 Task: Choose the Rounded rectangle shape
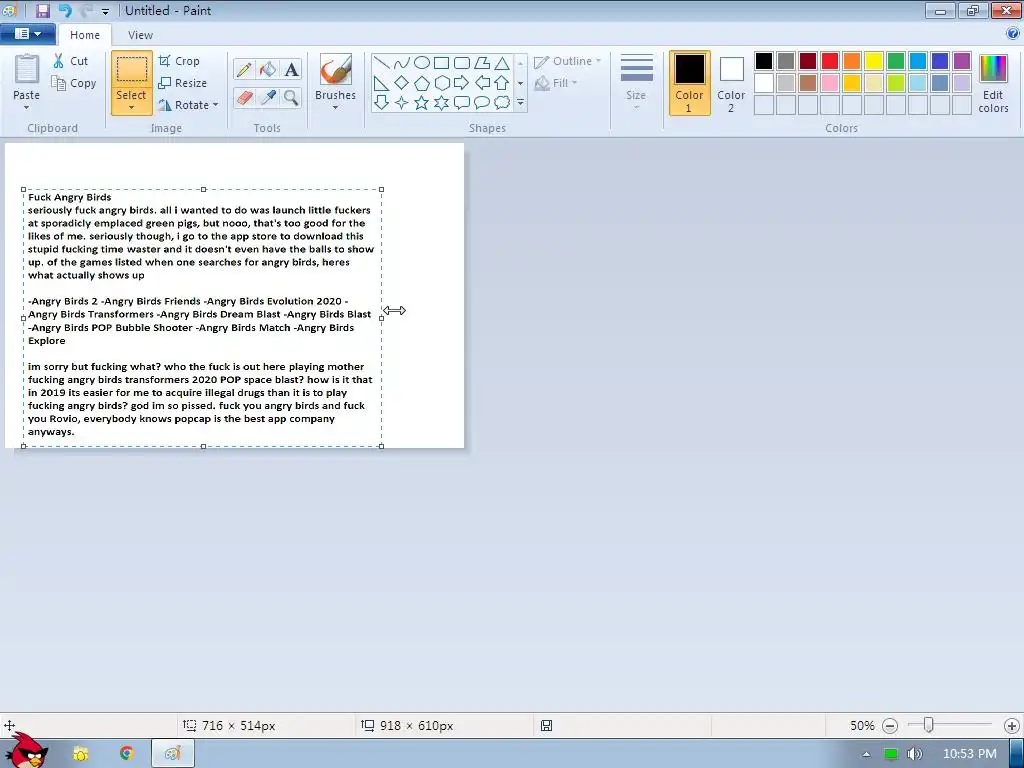click(x=462, y=63)
